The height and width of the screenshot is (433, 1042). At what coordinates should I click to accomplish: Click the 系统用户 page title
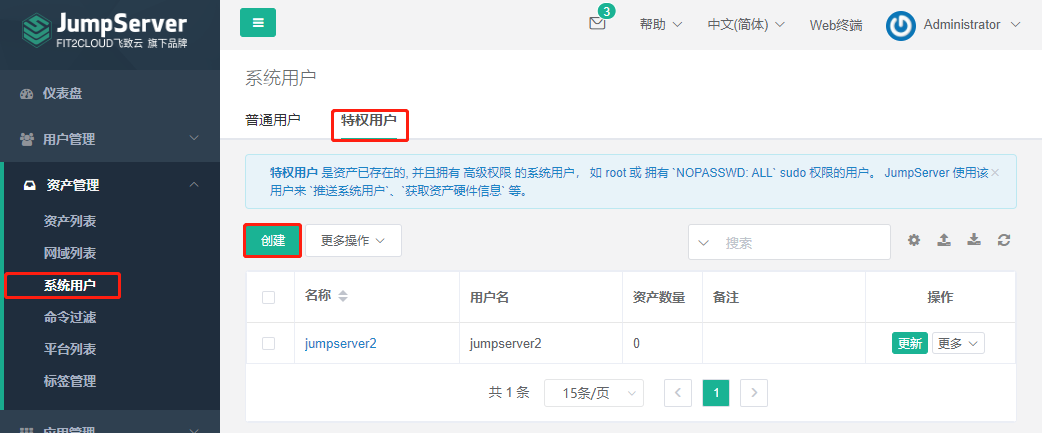[x=280, y=77]
